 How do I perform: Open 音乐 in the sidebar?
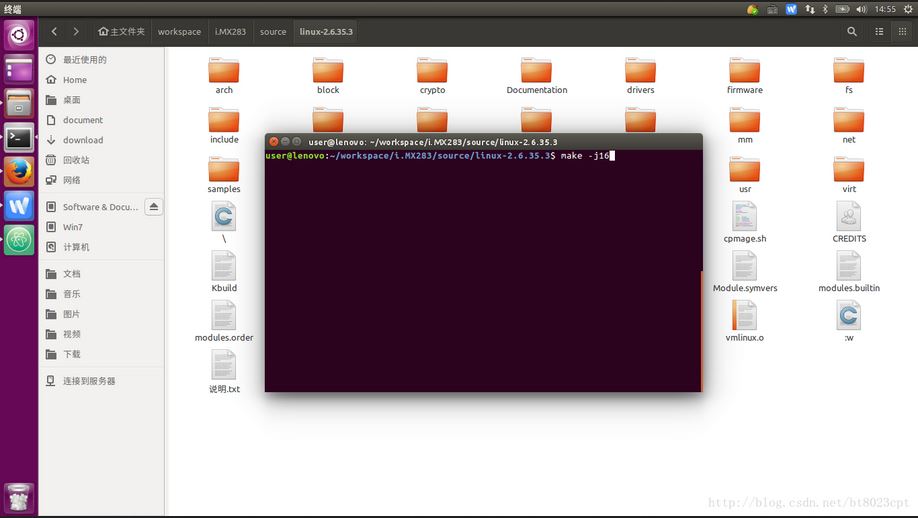[101, 294]
